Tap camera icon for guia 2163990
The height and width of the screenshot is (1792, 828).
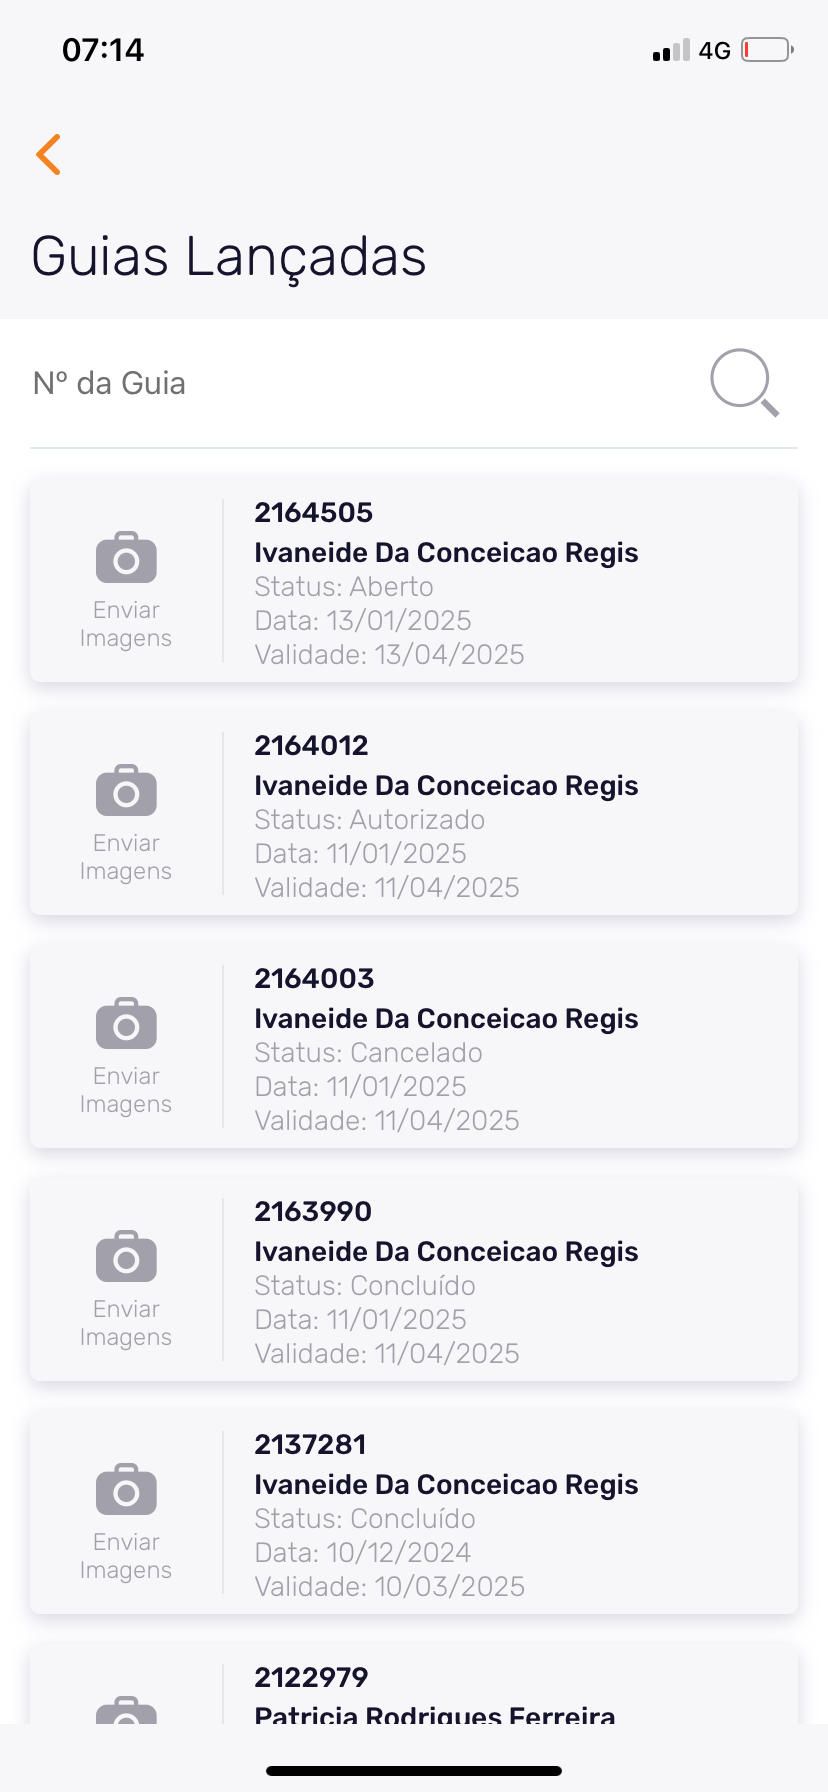pyautogui.click(x=126, y=1257)
